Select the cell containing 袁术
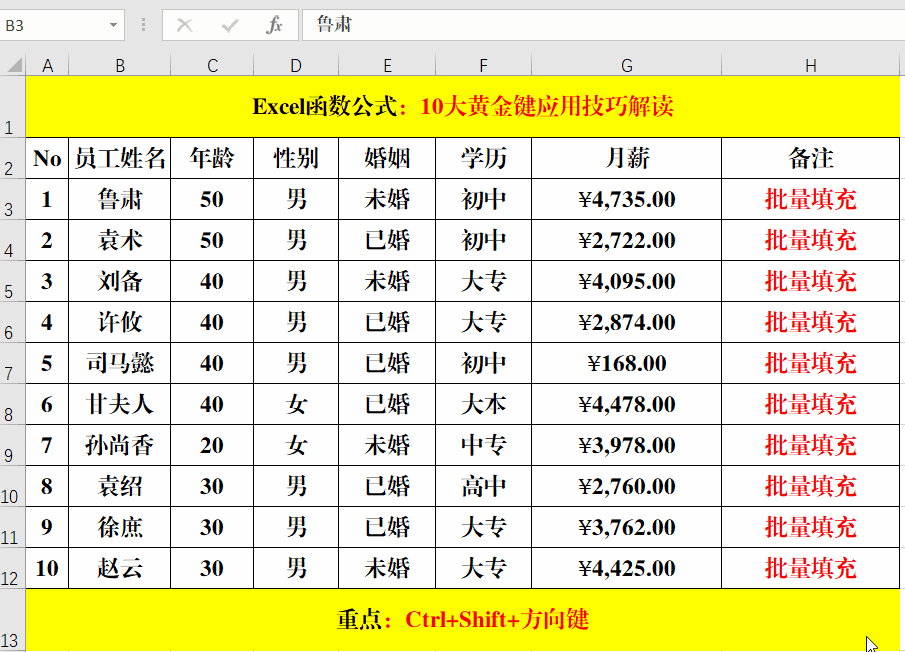The image size is (905, 652). tap(119, 240)
